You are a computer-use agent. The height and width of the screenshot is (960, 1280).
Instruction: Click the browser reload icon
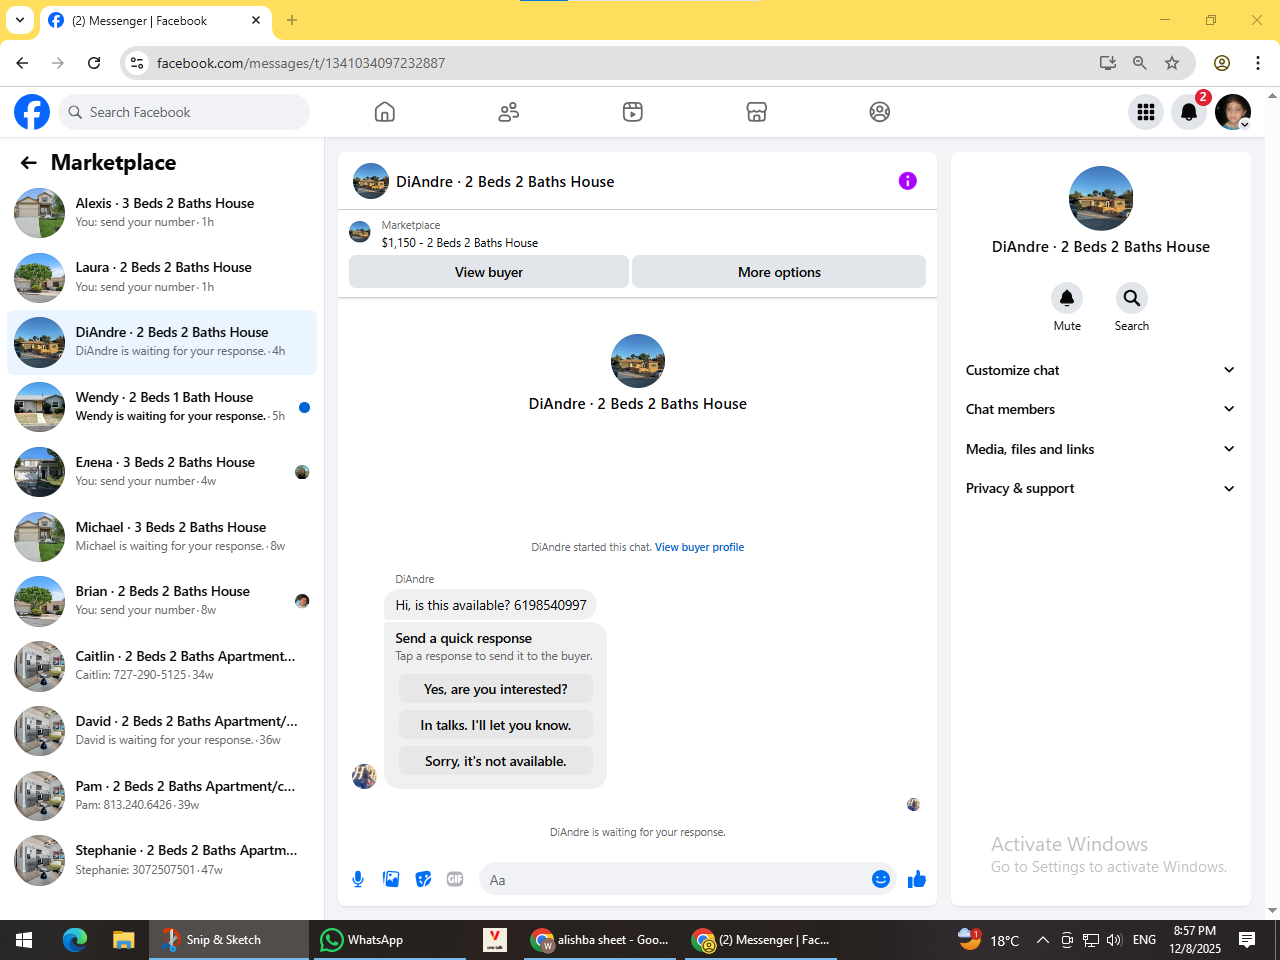[94, 63]
